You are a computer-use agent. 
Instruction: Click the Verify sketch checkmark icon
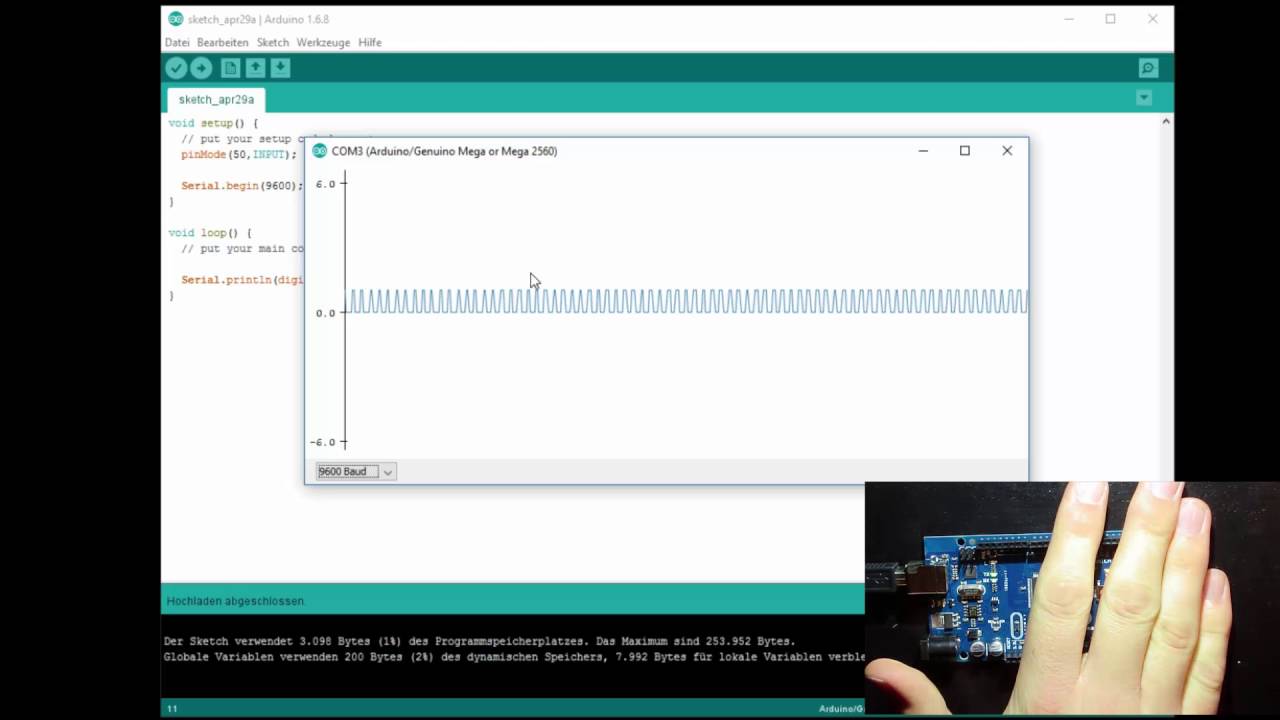pyautogui.click(x=176, y=68)
